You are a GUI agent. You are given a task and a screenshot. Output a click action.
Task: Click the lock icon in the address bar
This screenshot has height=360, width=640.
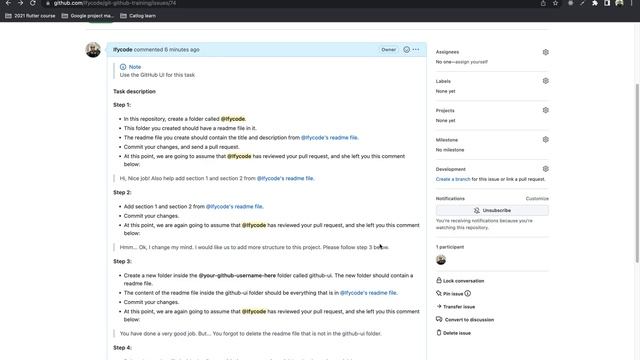[48, 3]
